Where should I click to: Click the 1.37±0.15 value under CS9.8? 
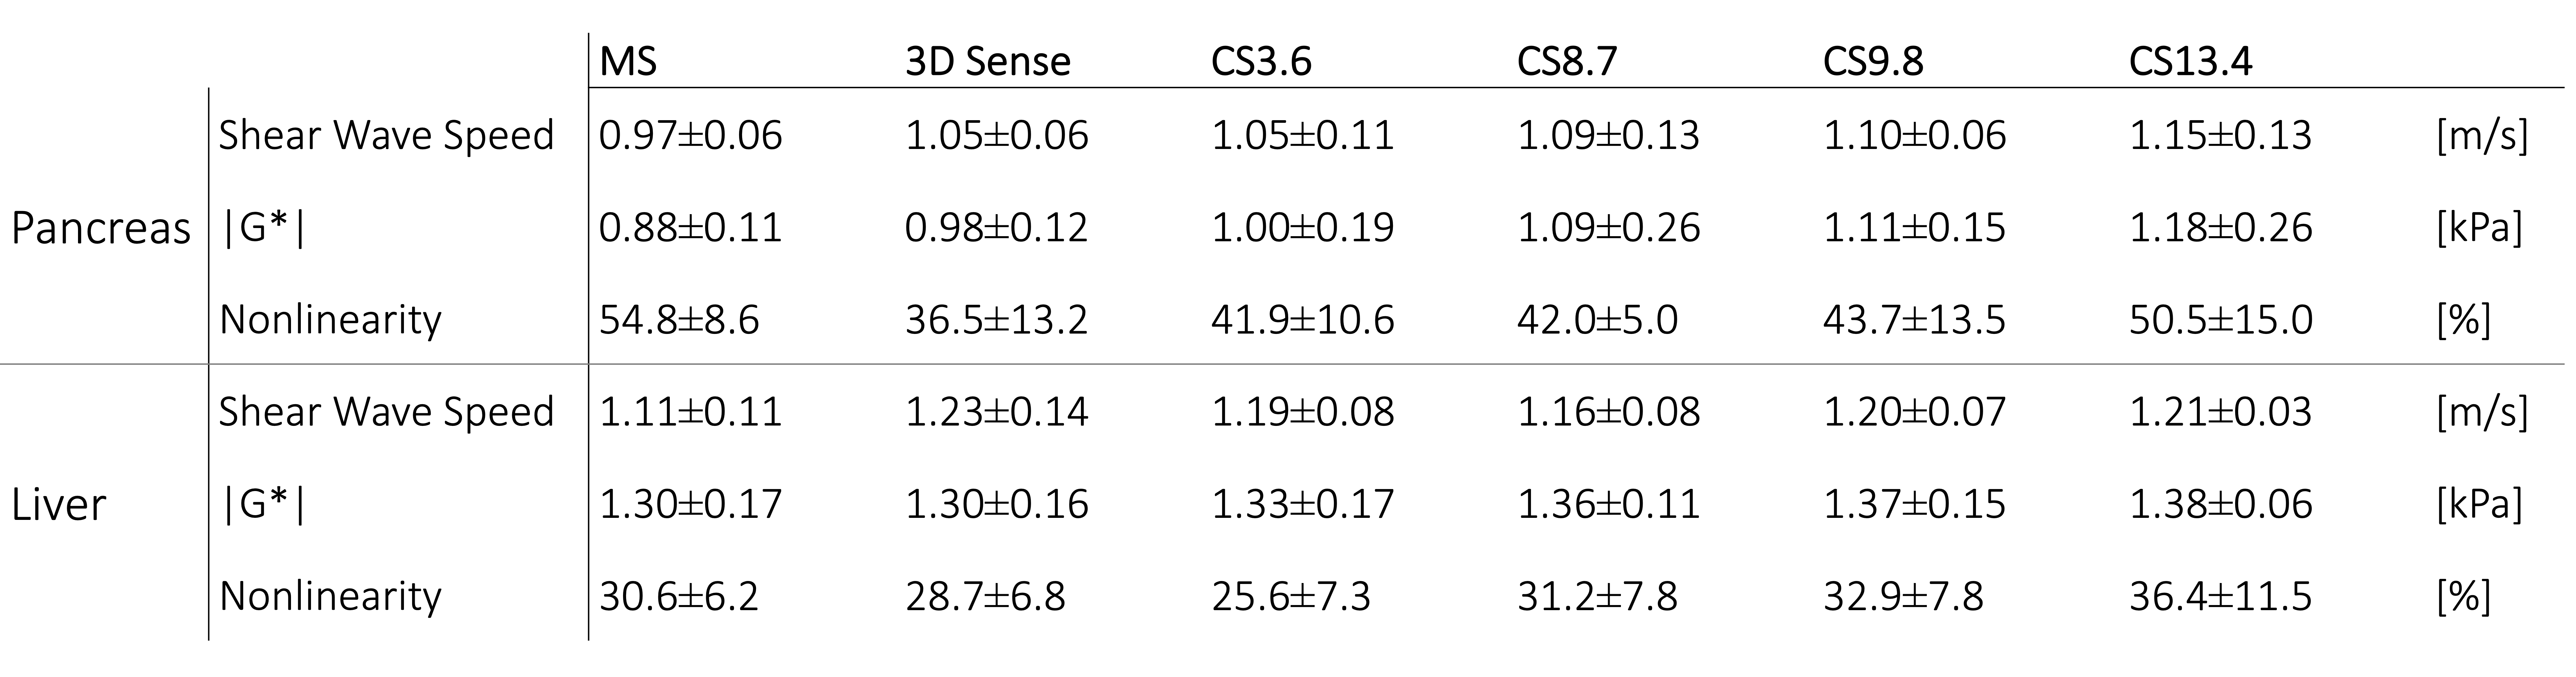1914,504
